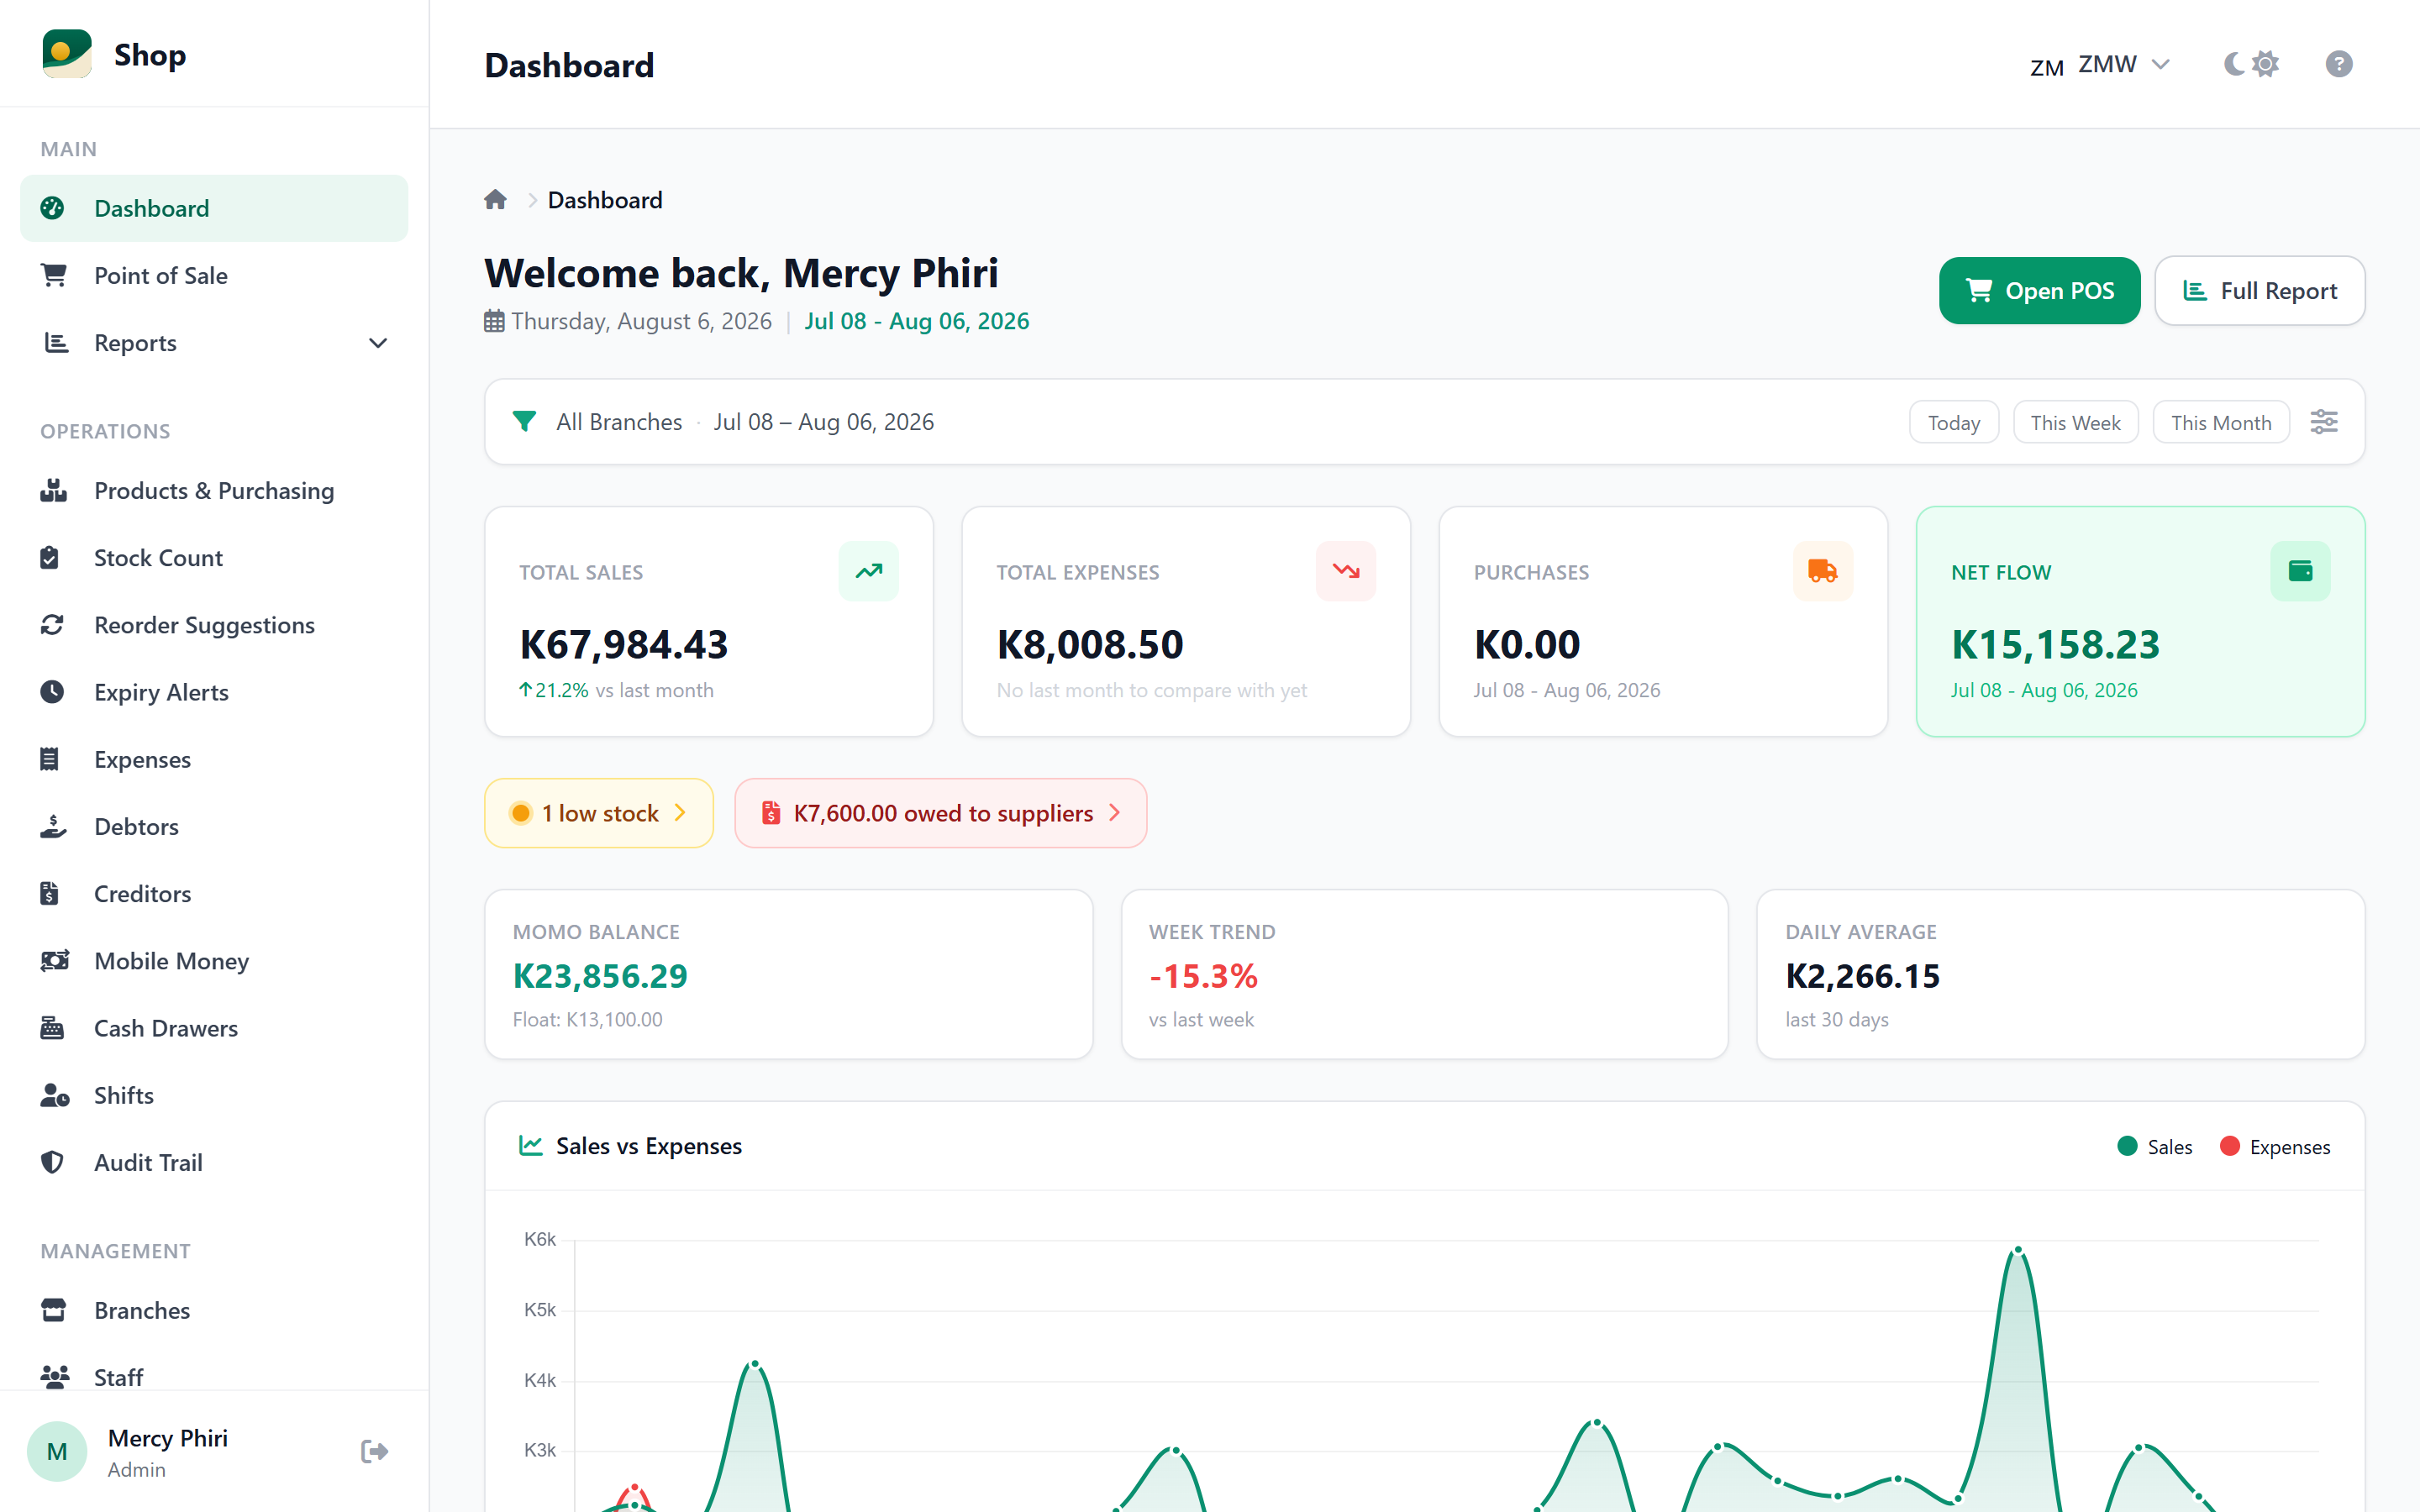The width and height of the screenshot is (2420, 1512).
Task: Click the Branches store icon
Action: (x=53, y=1309)
